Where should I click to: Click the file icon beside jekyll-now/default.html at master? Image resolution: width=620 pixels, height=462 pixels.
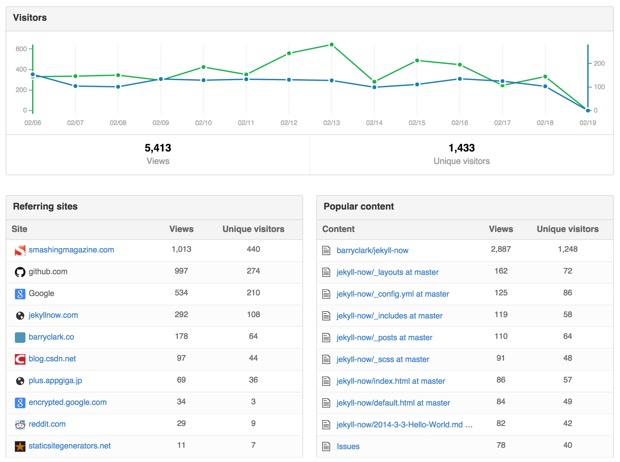(326, 403)
